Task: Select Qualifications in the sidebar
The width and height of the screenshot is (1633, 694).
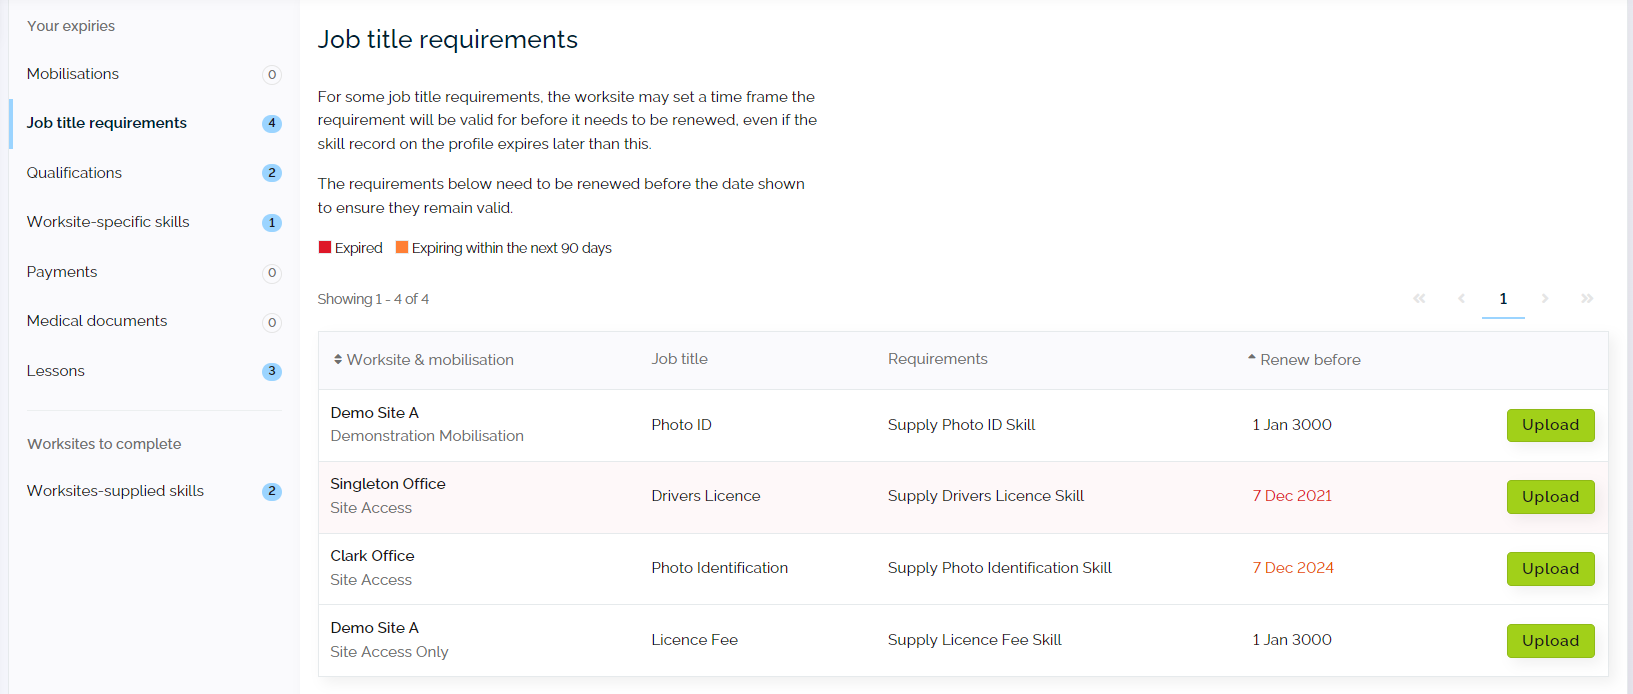Action: click(x=74, y=173)
